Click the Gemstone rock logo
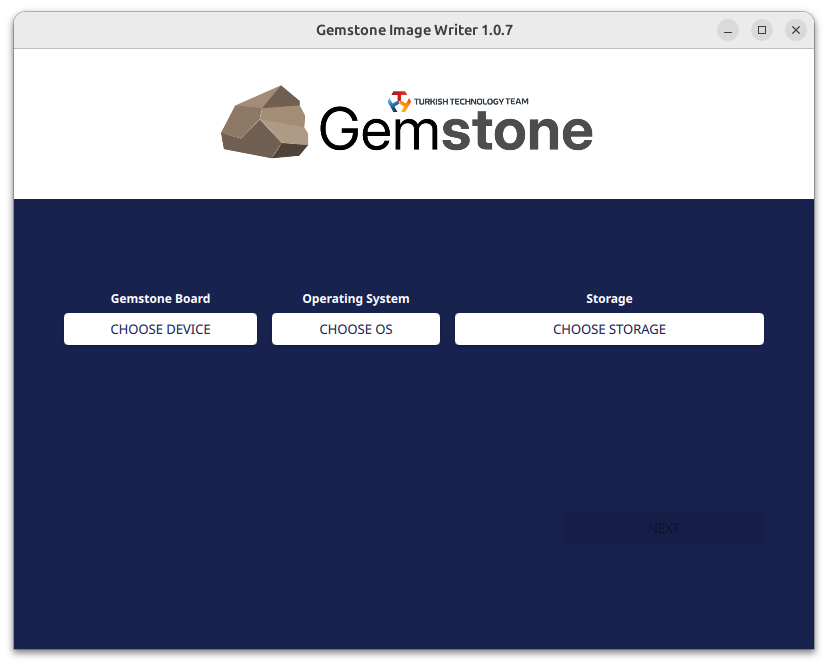This screenshot has height=666, width=828. pos(265,122)
